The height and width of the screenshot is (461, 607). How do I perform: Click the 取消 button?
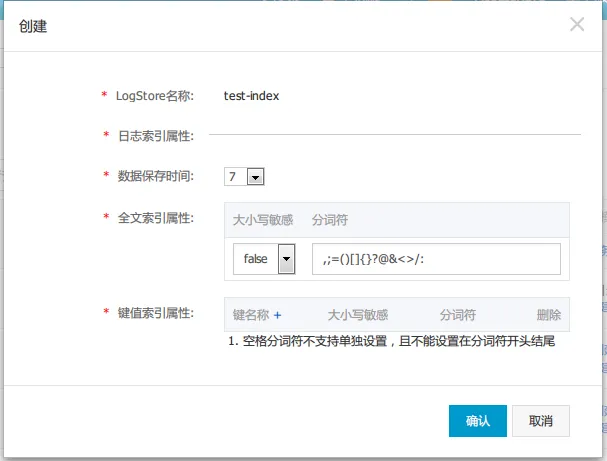pyautogui.click(x=541, y=421)
